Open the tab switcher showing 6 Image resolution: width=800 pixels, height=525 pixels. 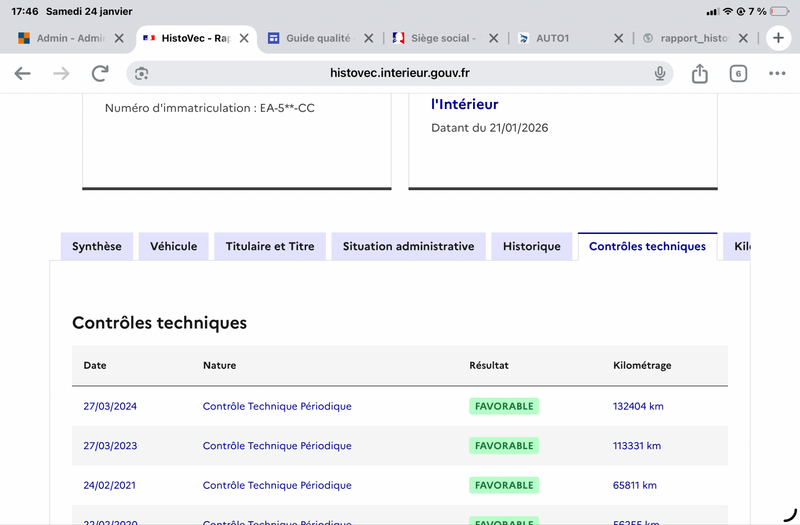(x=738, y=73)
